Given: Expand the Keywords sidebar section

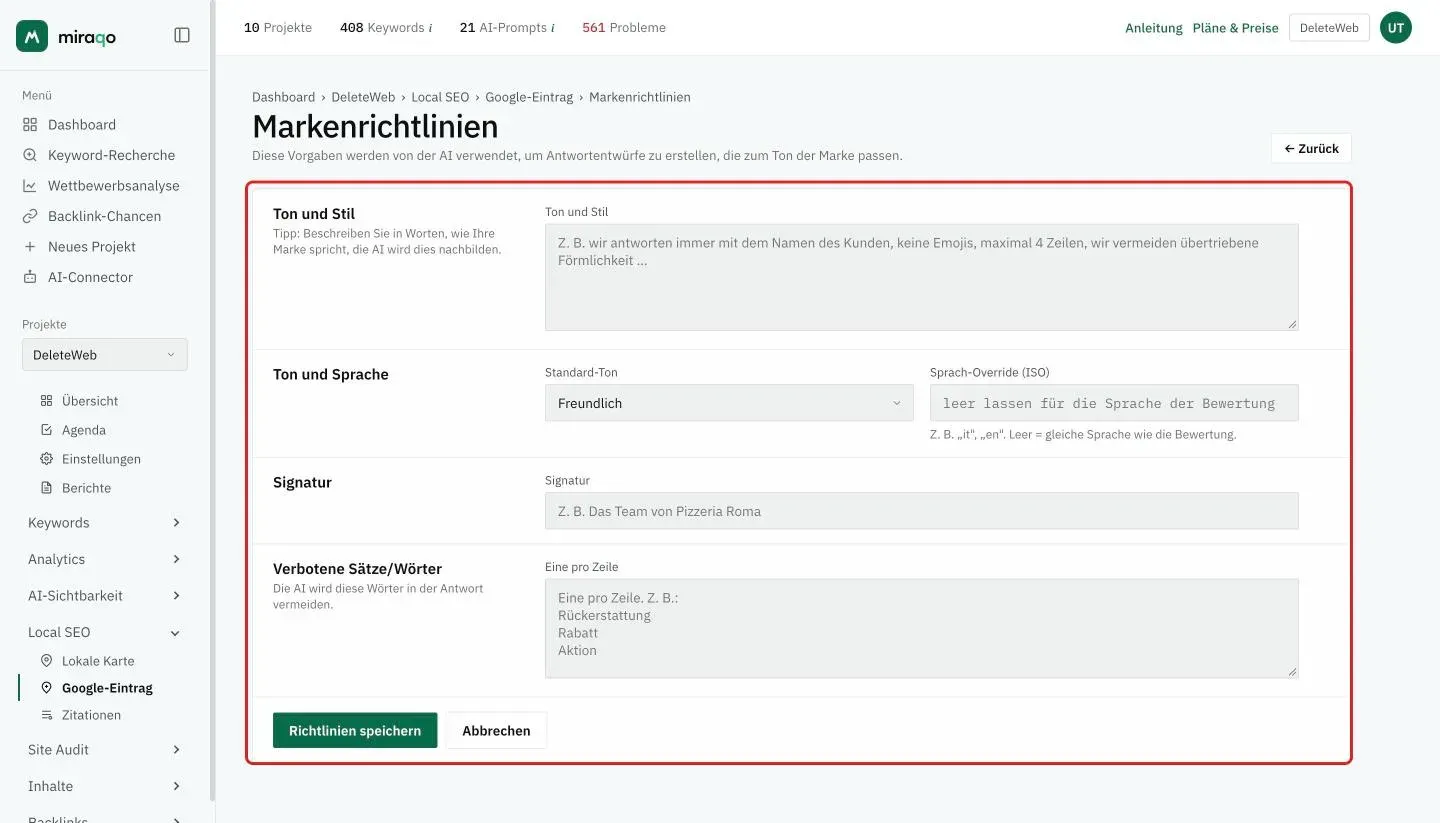Looking at the screenshot, I should 105,523.
